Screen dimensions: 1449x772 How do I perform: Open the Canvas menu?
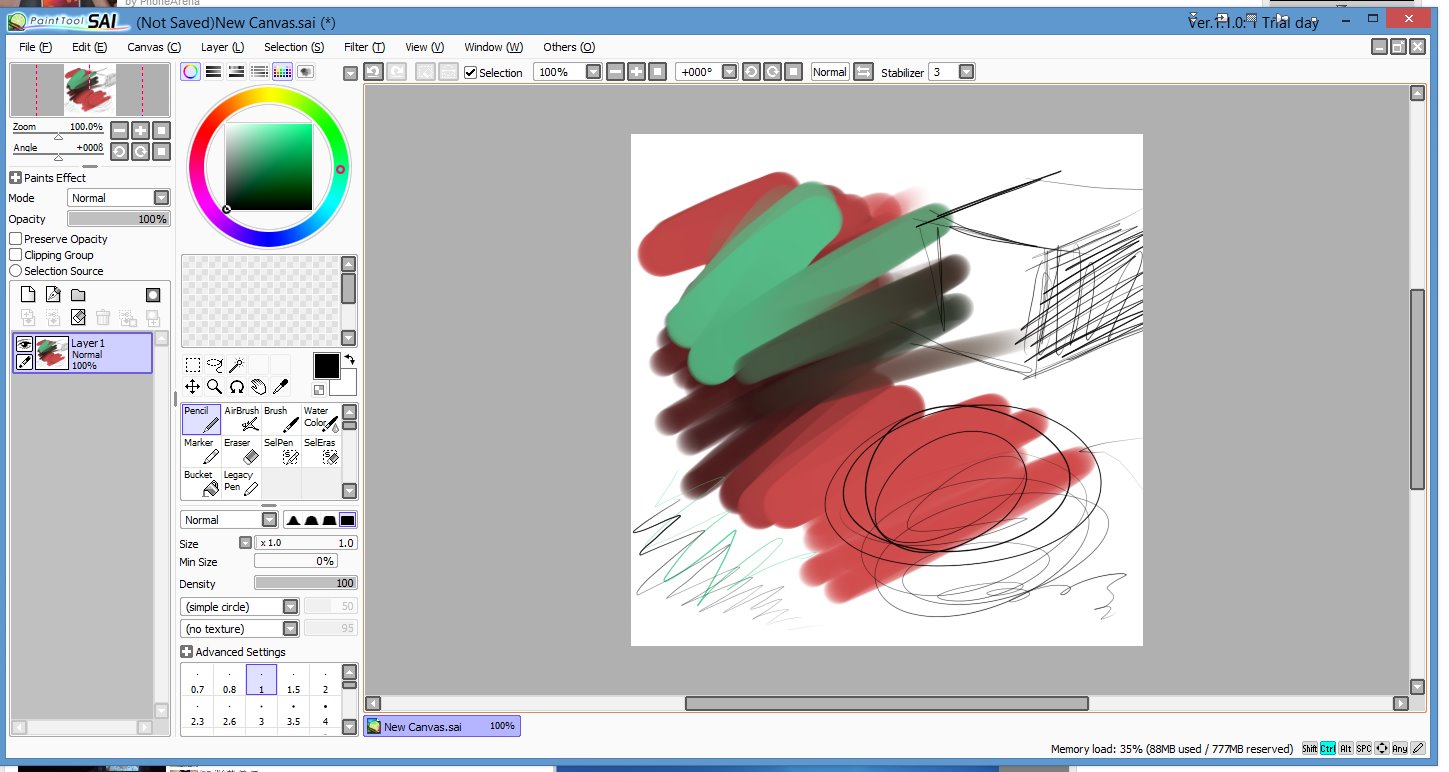click(x=154, y=47)
